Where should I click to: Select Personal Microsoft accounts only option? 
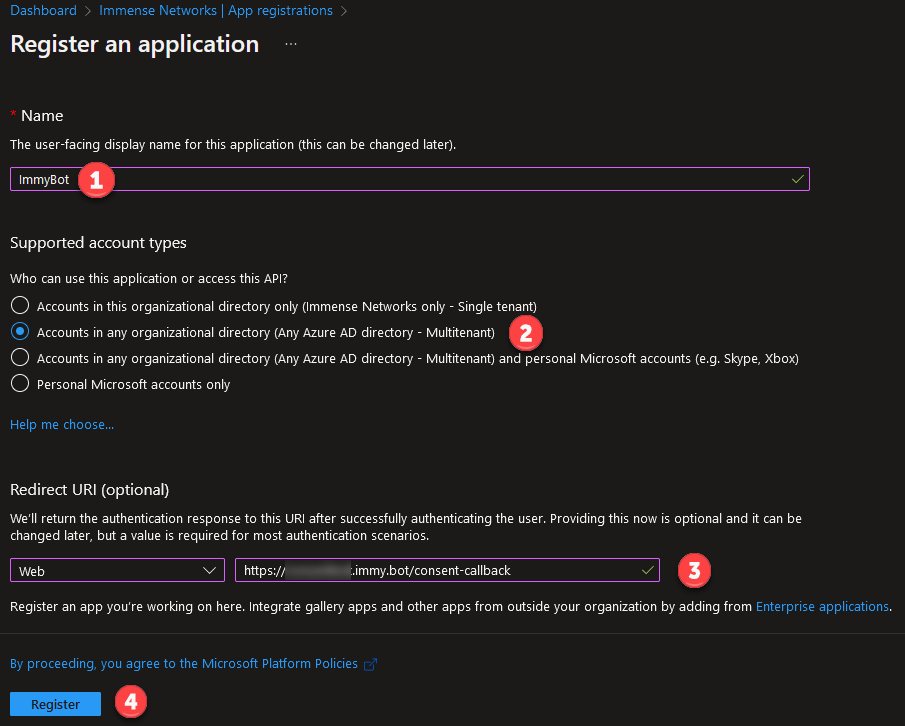point(20,384)
